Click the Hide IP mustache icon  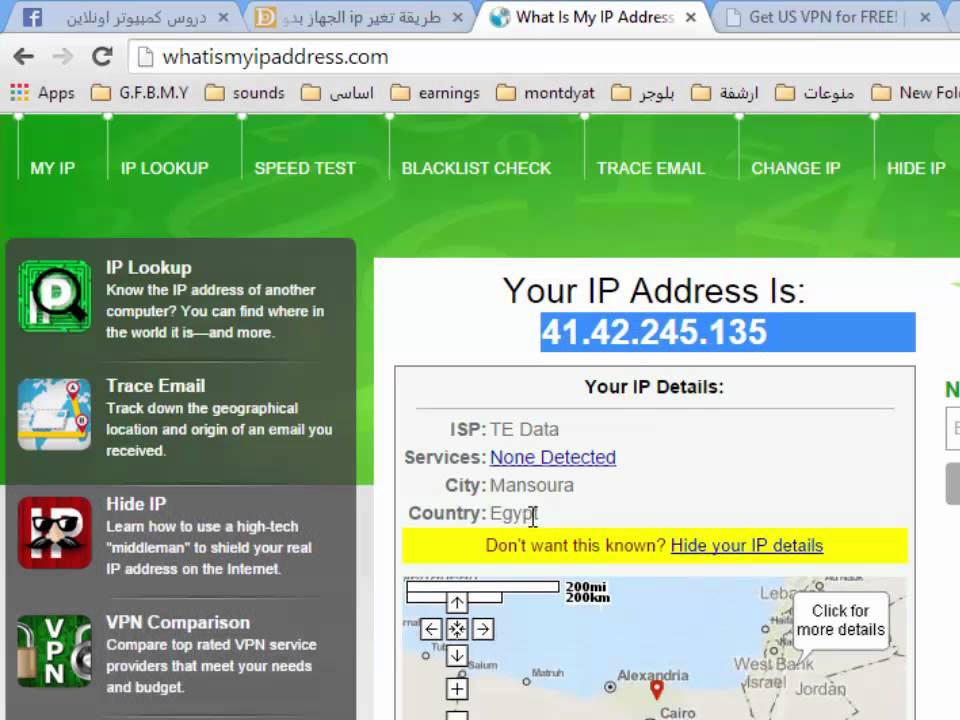pyautogui.click(x=54, y=533)
